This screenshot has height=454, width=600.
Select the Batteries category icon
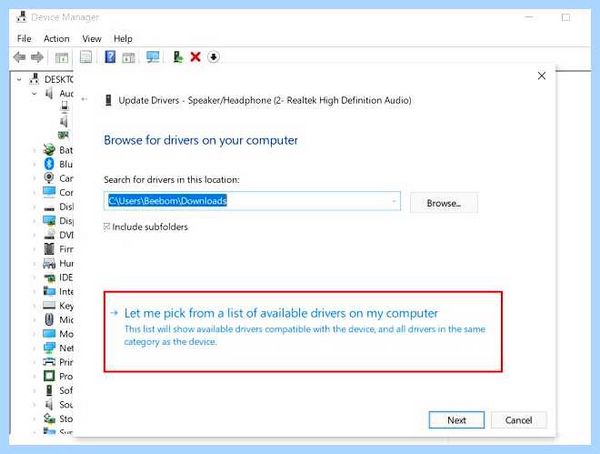coord(49,150)
